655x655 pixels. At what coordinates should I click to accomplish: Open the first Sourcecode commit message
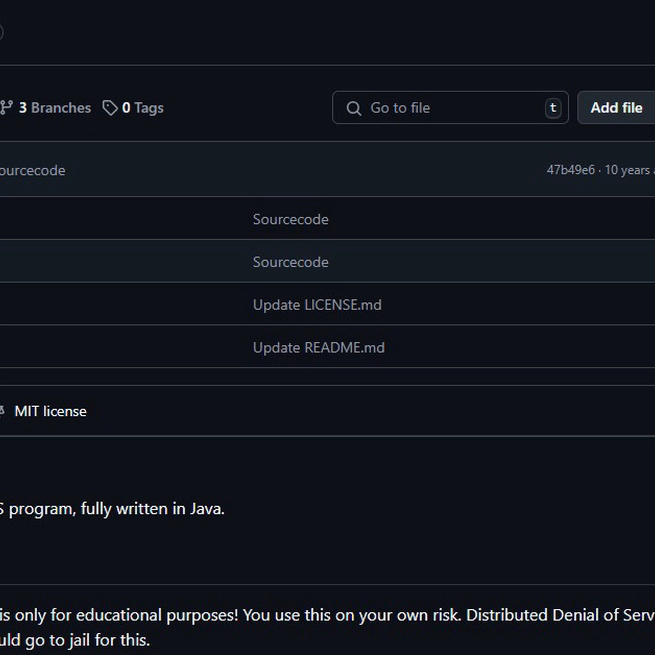pyautogui.click(x=290, y=219)
